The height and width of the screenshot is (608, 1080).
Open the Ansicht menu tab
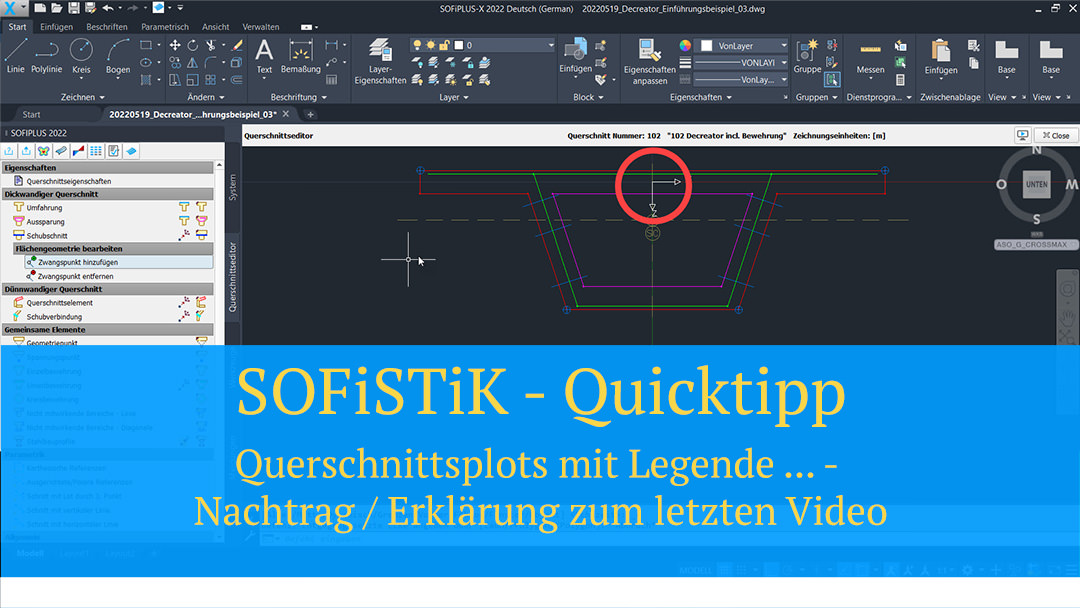pos(215,27)
